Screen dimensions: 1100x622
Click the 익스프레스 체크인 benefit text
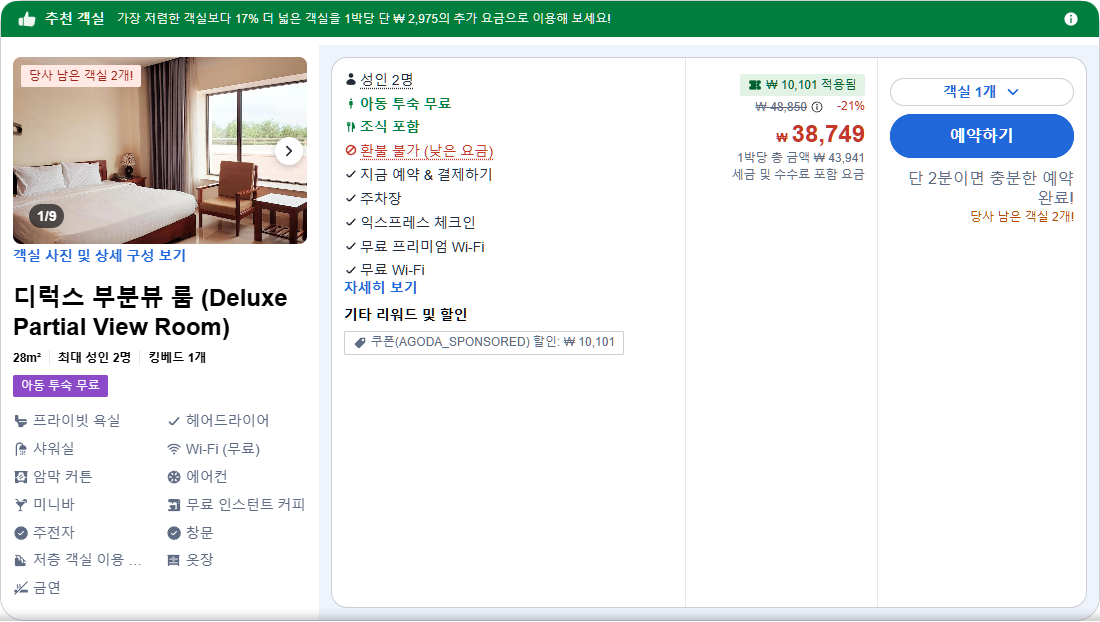pyautogui.click(x=417, y=223)
